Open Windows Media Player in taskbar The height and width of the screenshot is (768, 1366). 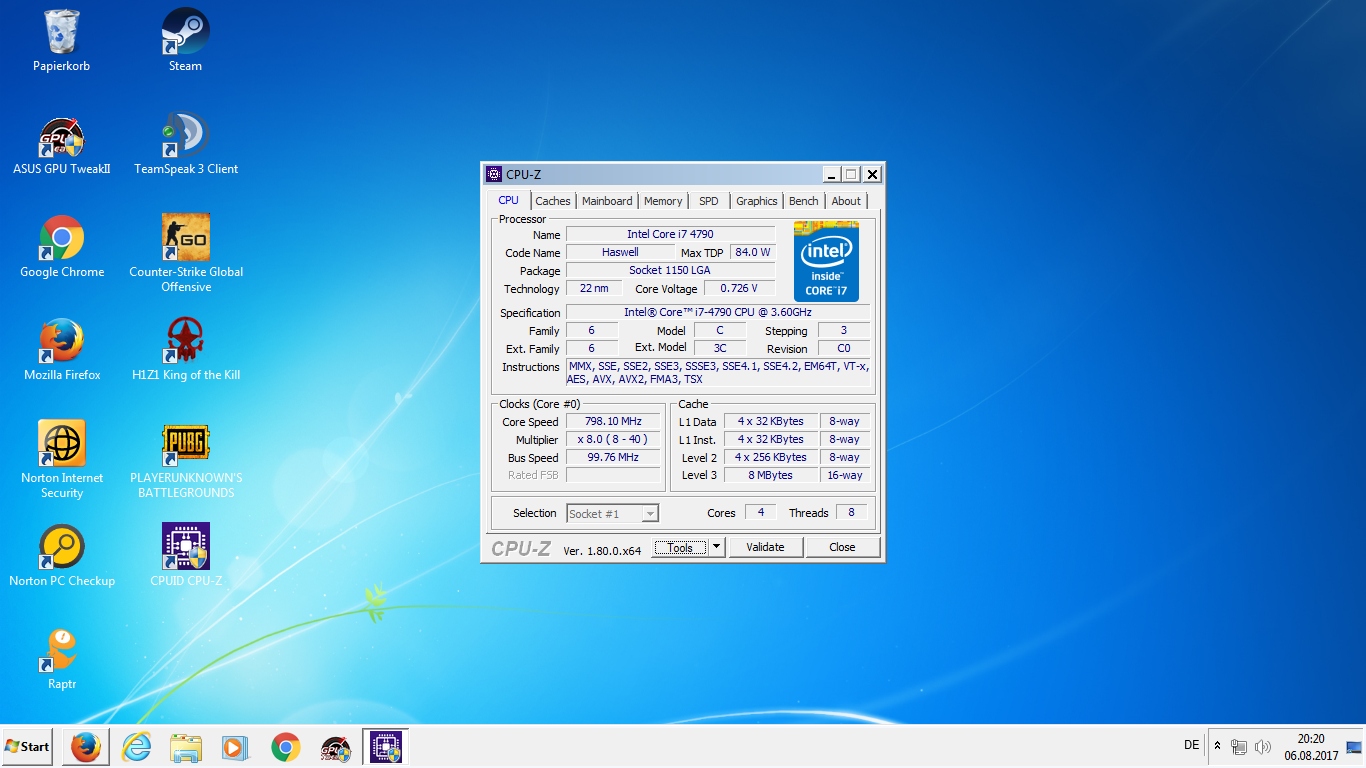coord(235,747)
